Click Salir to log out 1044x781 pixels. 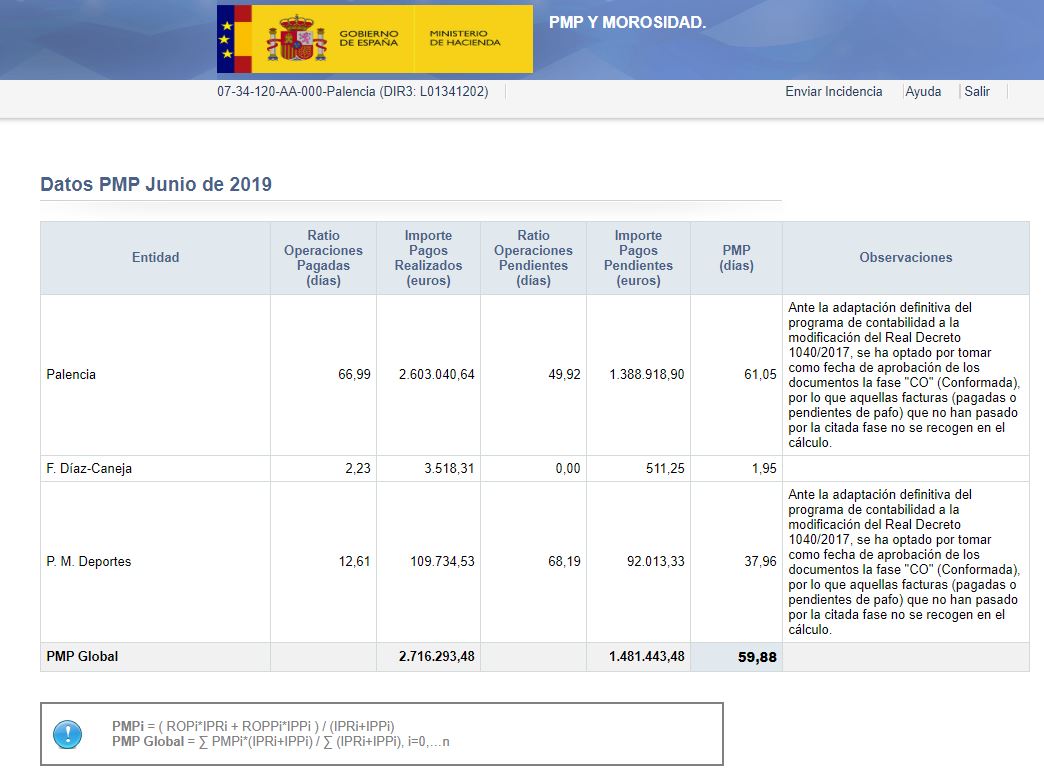[x=977, y=91]
